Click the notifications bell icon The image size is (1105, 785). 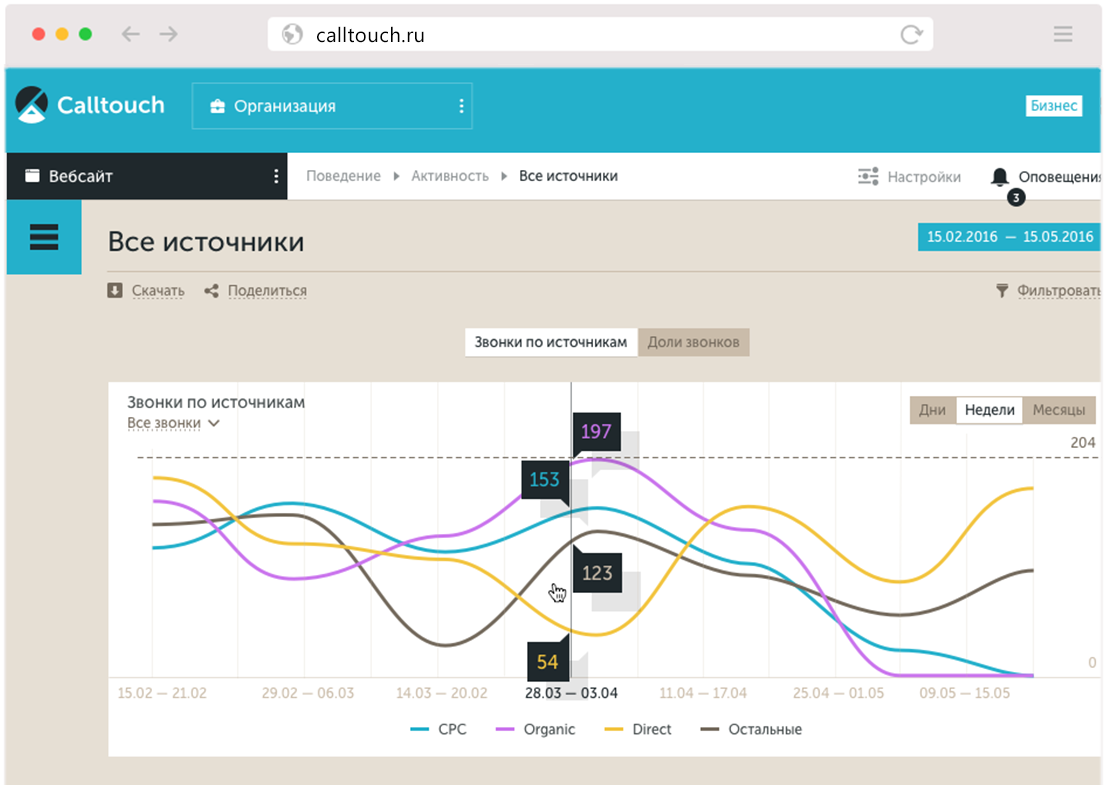(999, 177)
